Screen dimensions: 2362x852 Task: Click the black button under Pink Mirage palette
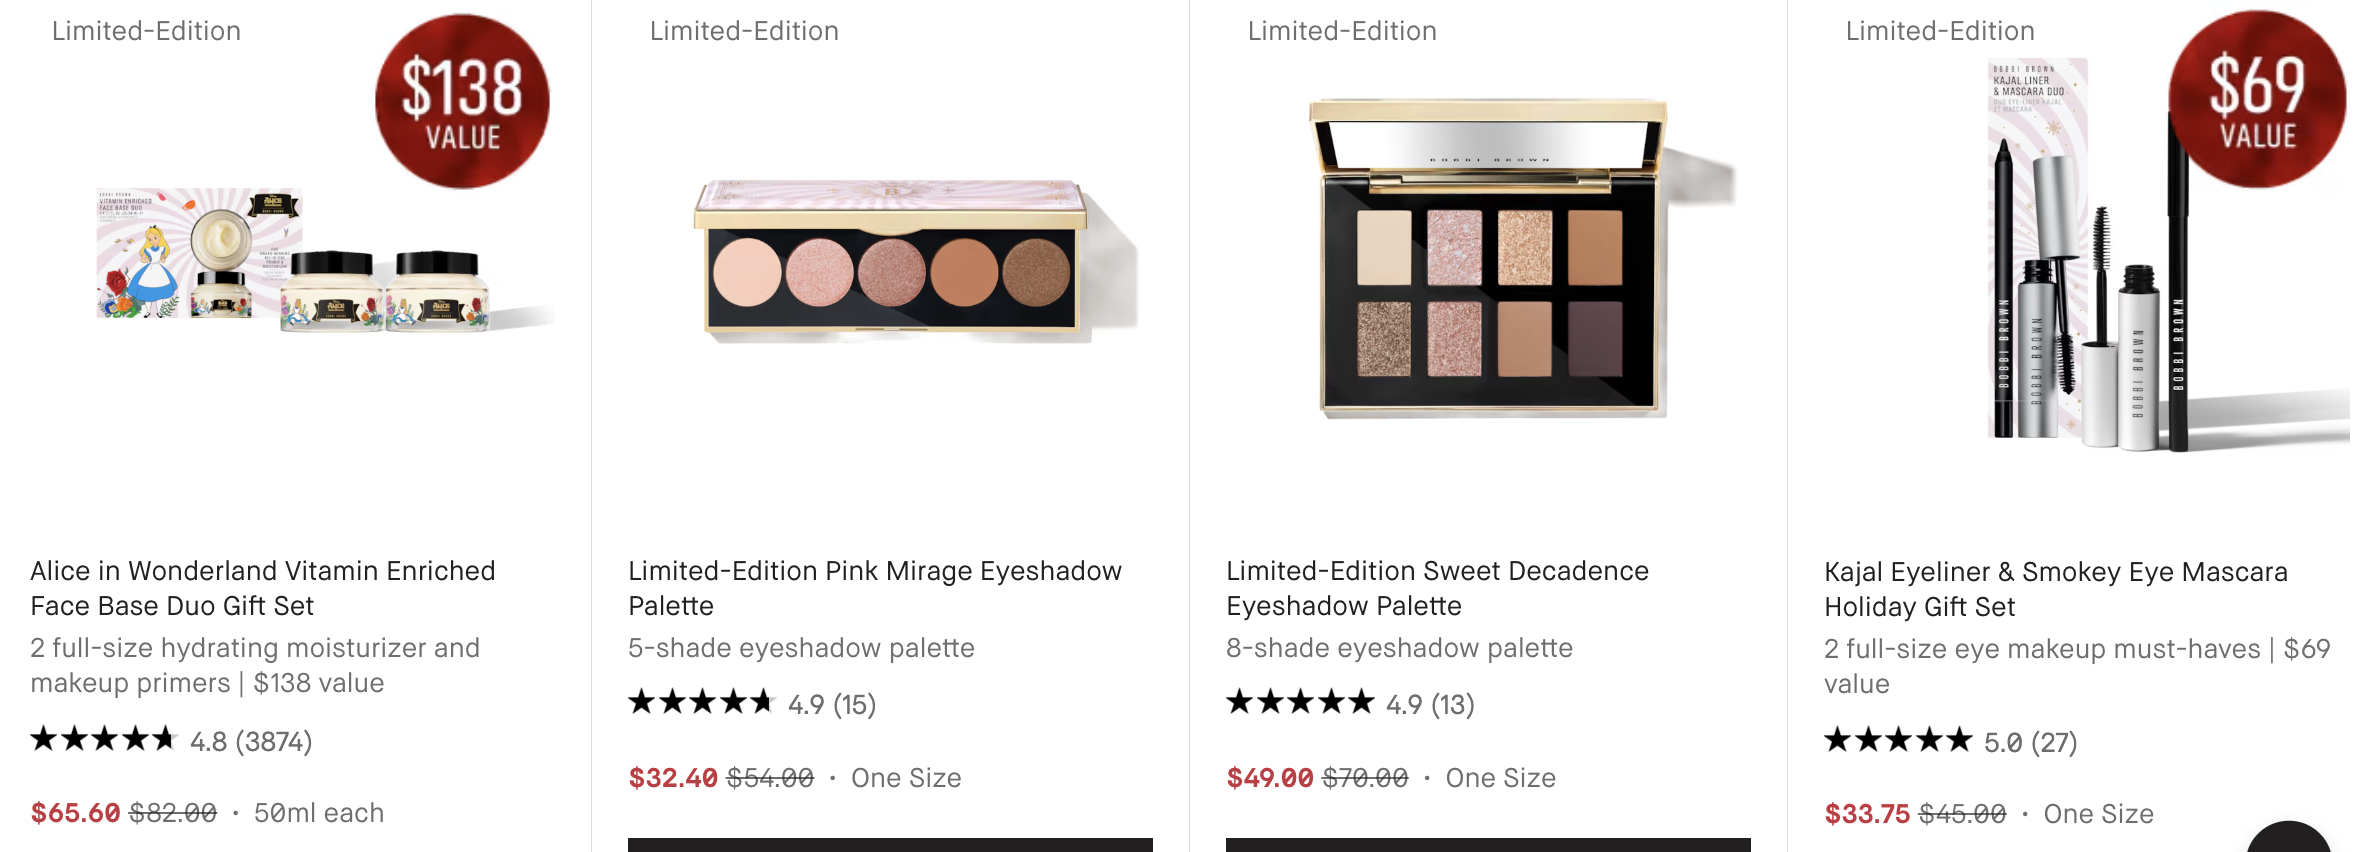pos(890,844)
